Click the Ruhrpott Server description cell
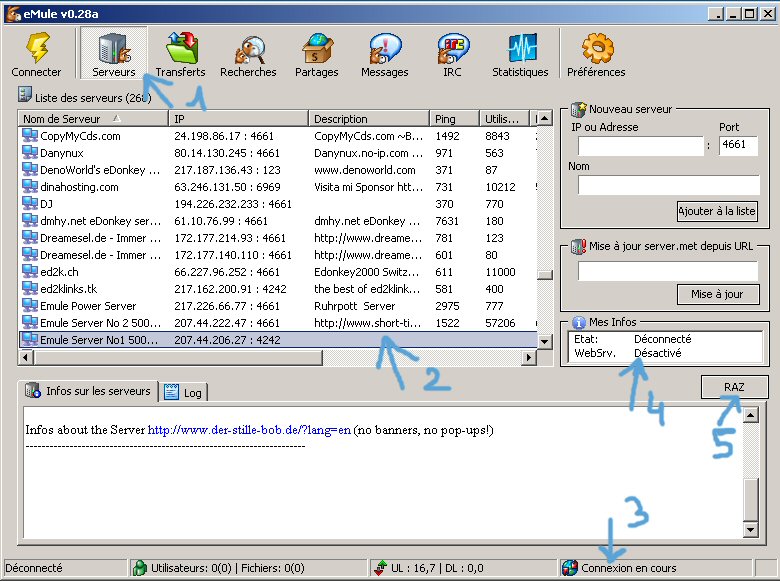The width and height of the screenshot is (780, 581). pos(355,306)
